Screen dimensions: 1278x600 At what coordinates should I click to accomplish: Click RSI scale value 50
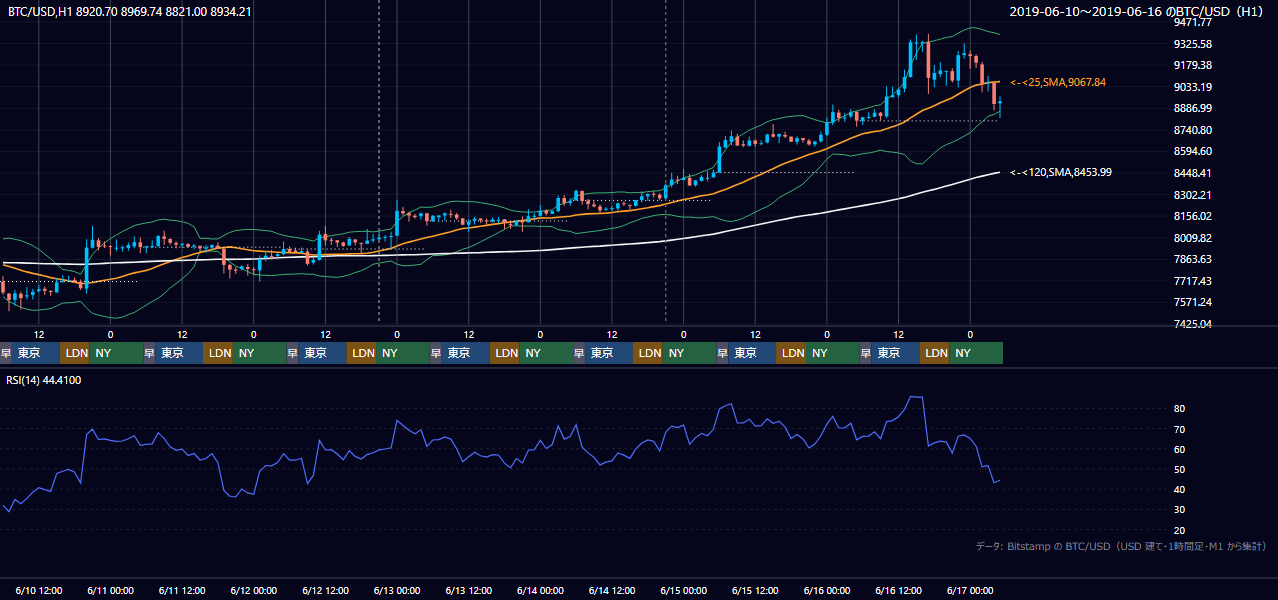click(x=1179, y=469)
